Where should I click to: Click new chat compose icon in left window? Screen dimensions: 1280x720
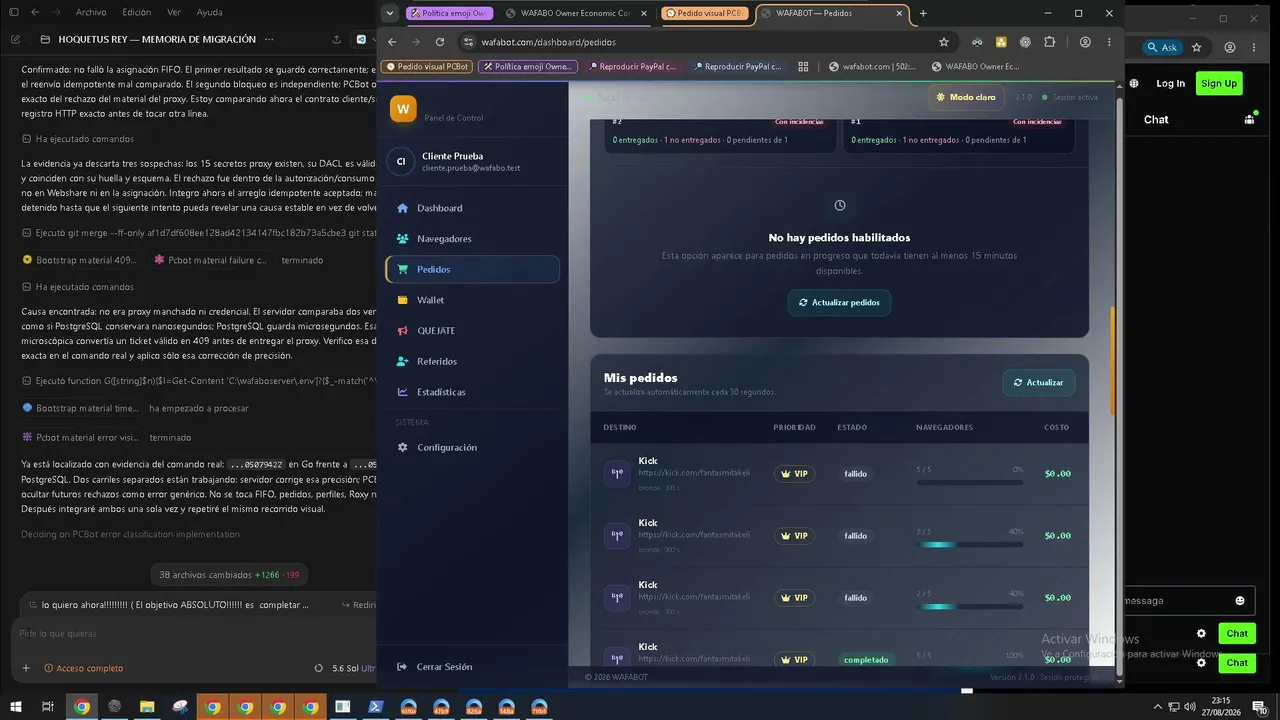coord(15,39)
